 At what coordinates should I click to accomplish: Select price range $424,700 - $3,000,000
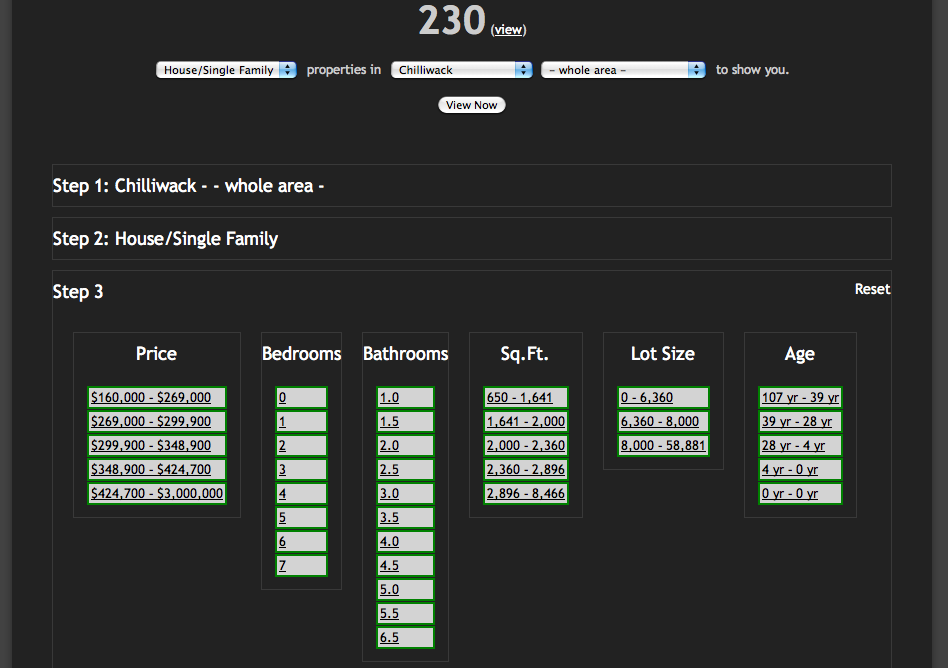157,493
